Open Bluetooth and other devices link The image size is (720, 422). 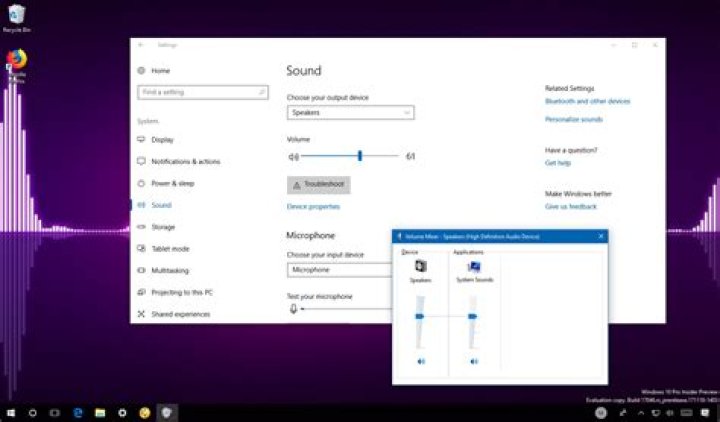click(587, 101)
